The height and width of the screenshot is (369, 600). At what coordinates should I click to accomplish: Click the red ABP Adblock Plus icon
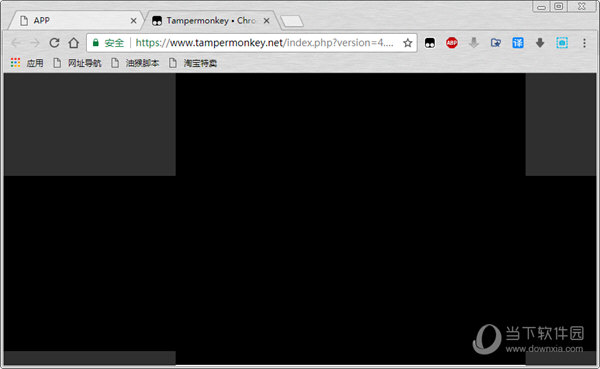click(452, 42)
